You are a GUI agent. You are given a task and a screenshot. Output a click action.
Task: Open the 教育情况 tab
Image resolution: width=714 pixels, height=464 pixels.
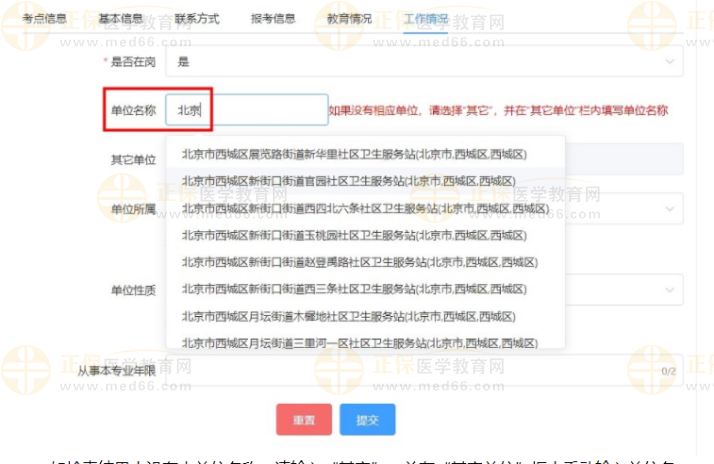point(350,19)
